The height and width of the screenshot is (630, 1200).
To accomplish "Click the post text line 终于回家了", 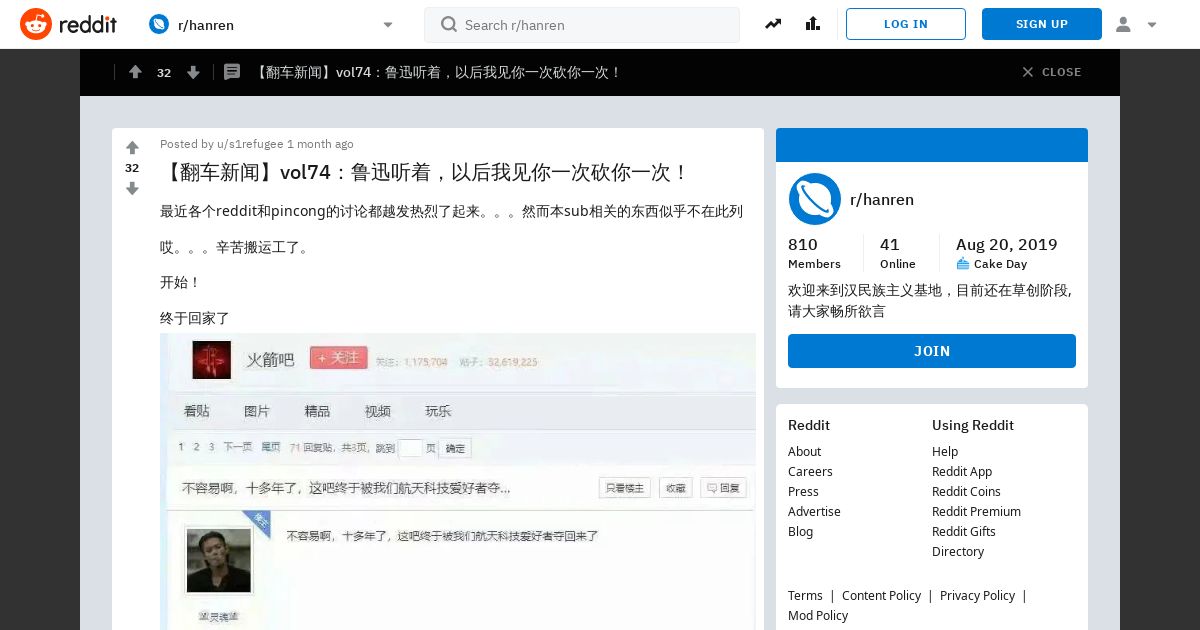I will coord(195,318).
